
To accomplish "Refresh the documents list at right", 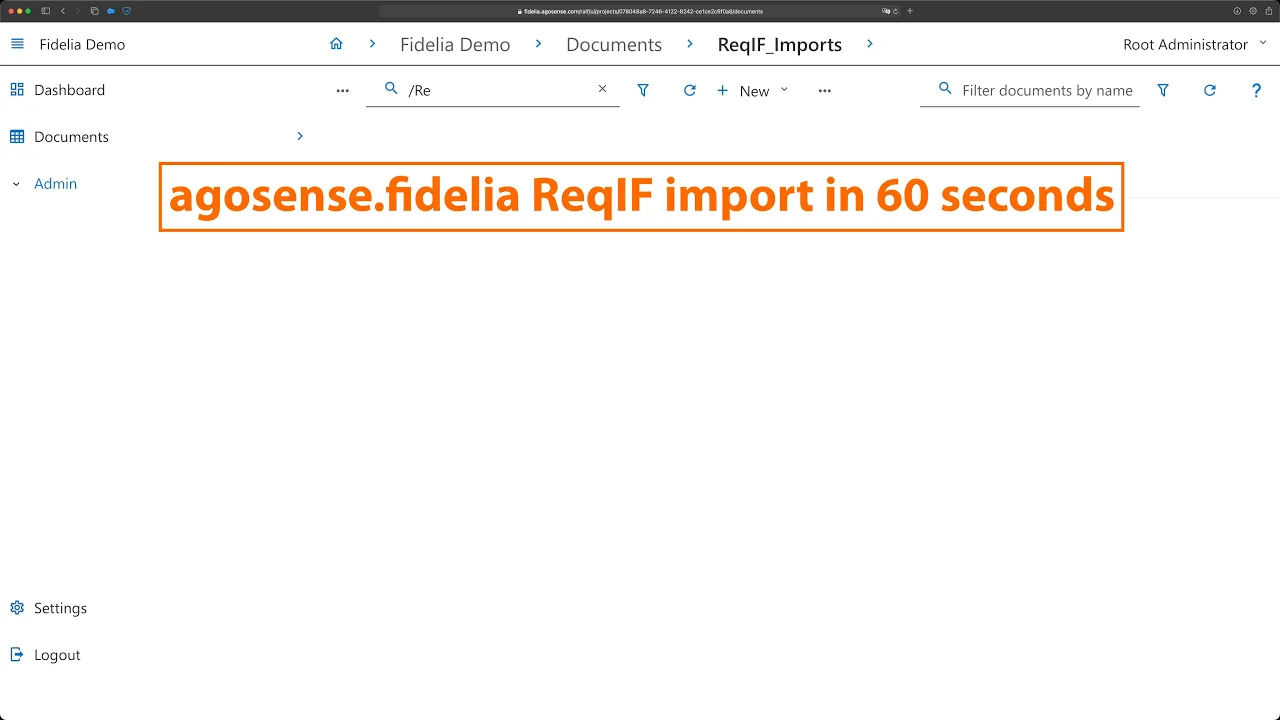I will click(1209, 90).
